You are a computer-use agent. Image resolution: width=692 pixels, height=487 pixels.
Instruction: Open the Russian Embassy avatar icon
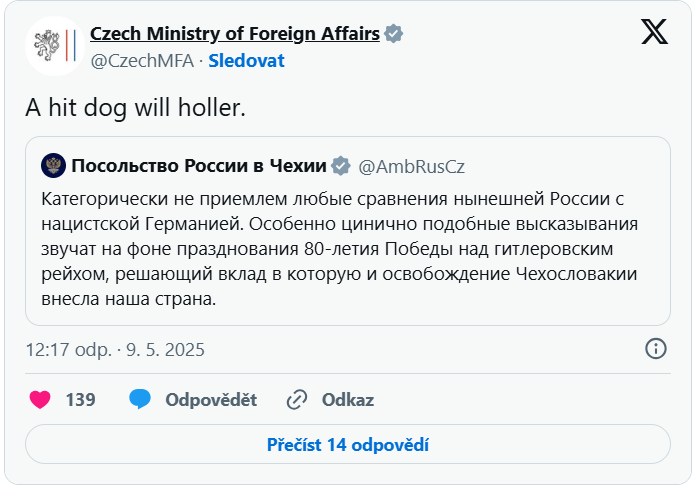tap(53, 166)
